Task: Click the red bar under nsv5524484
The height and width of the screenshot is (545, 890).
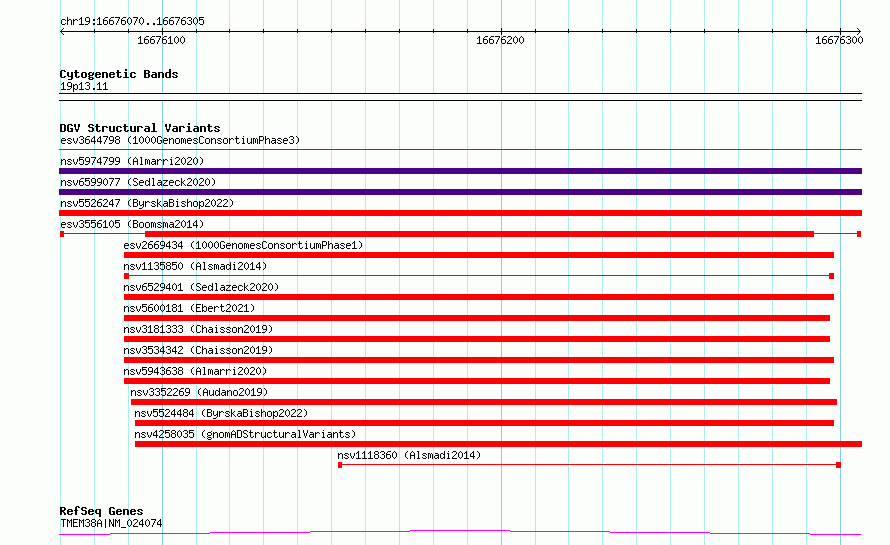Action: (484, 423)
